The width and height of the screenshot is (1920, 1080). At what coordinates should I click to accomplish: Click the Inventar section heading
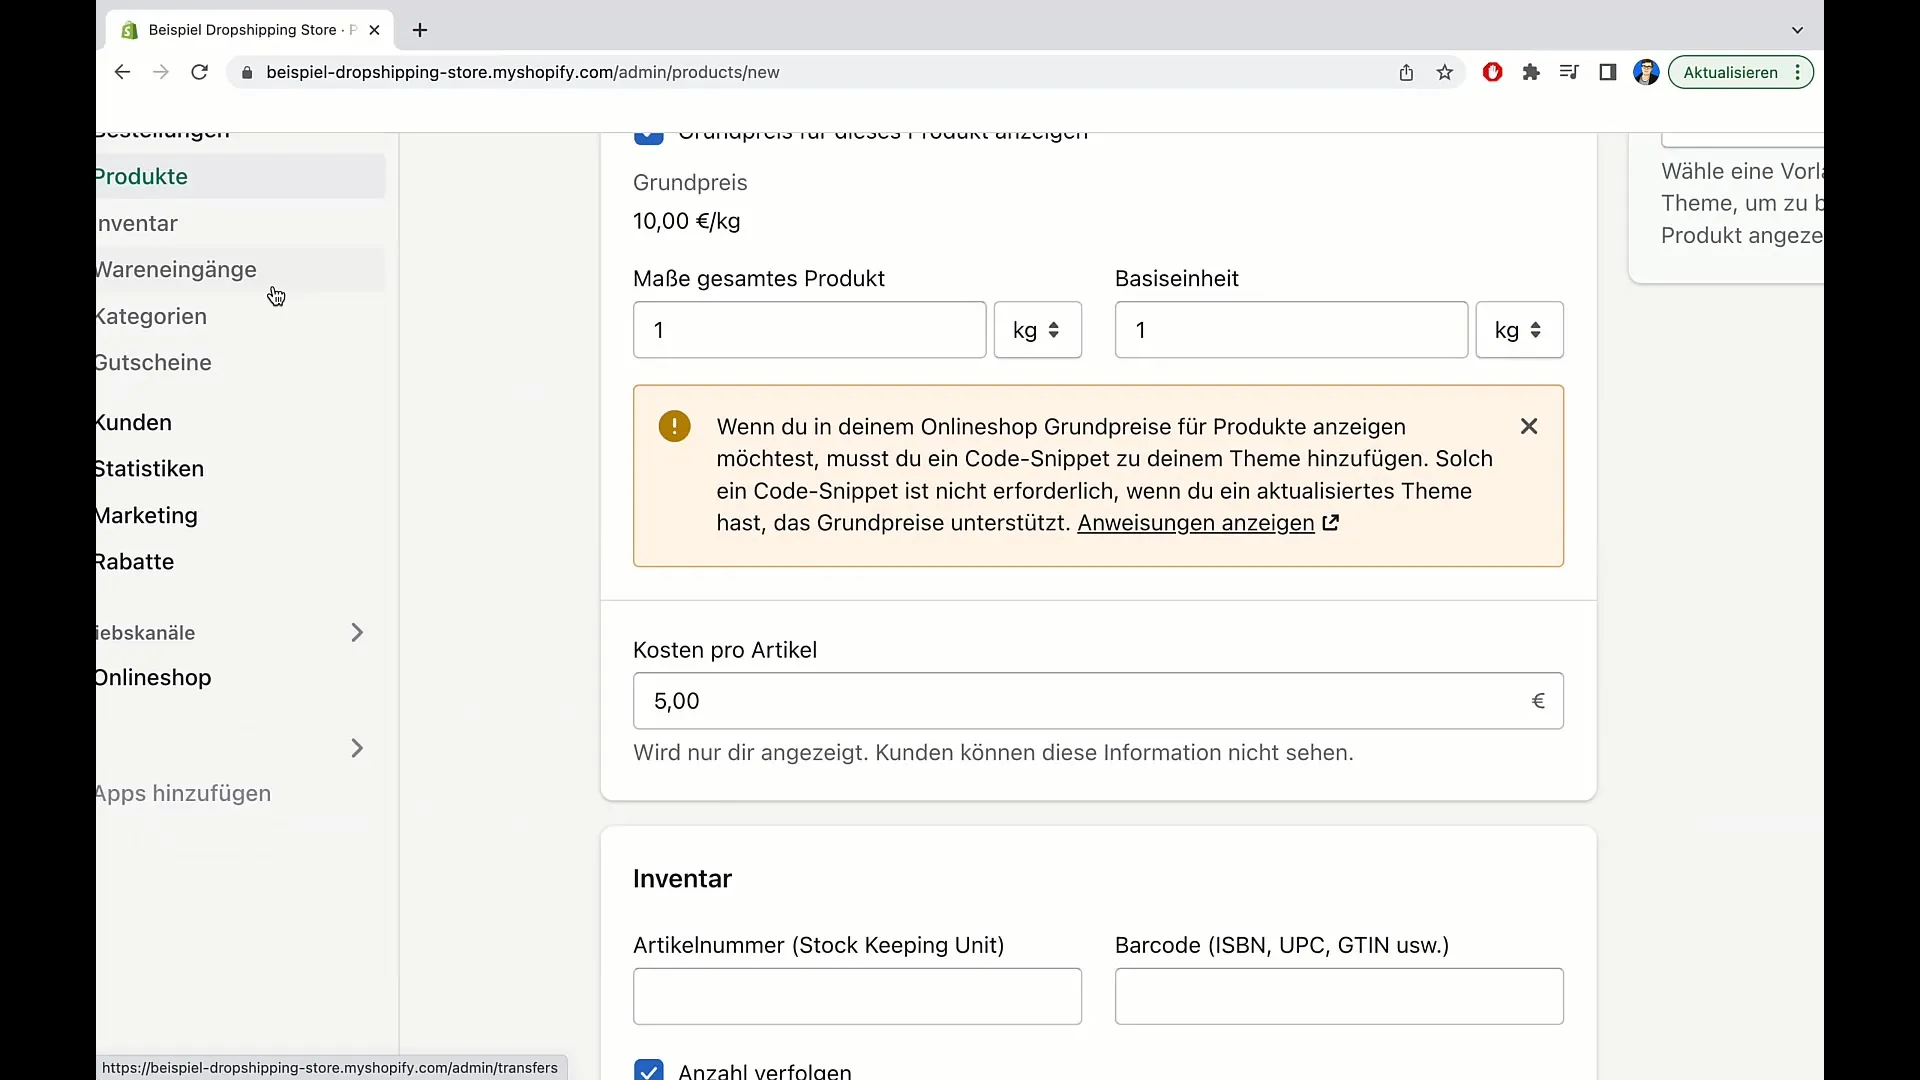click(682, 879)
